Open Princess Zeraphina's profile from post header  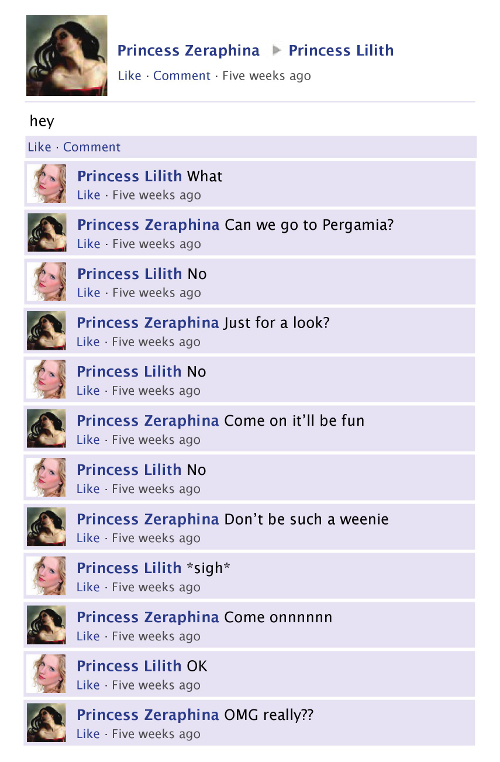tap(189, 51)
